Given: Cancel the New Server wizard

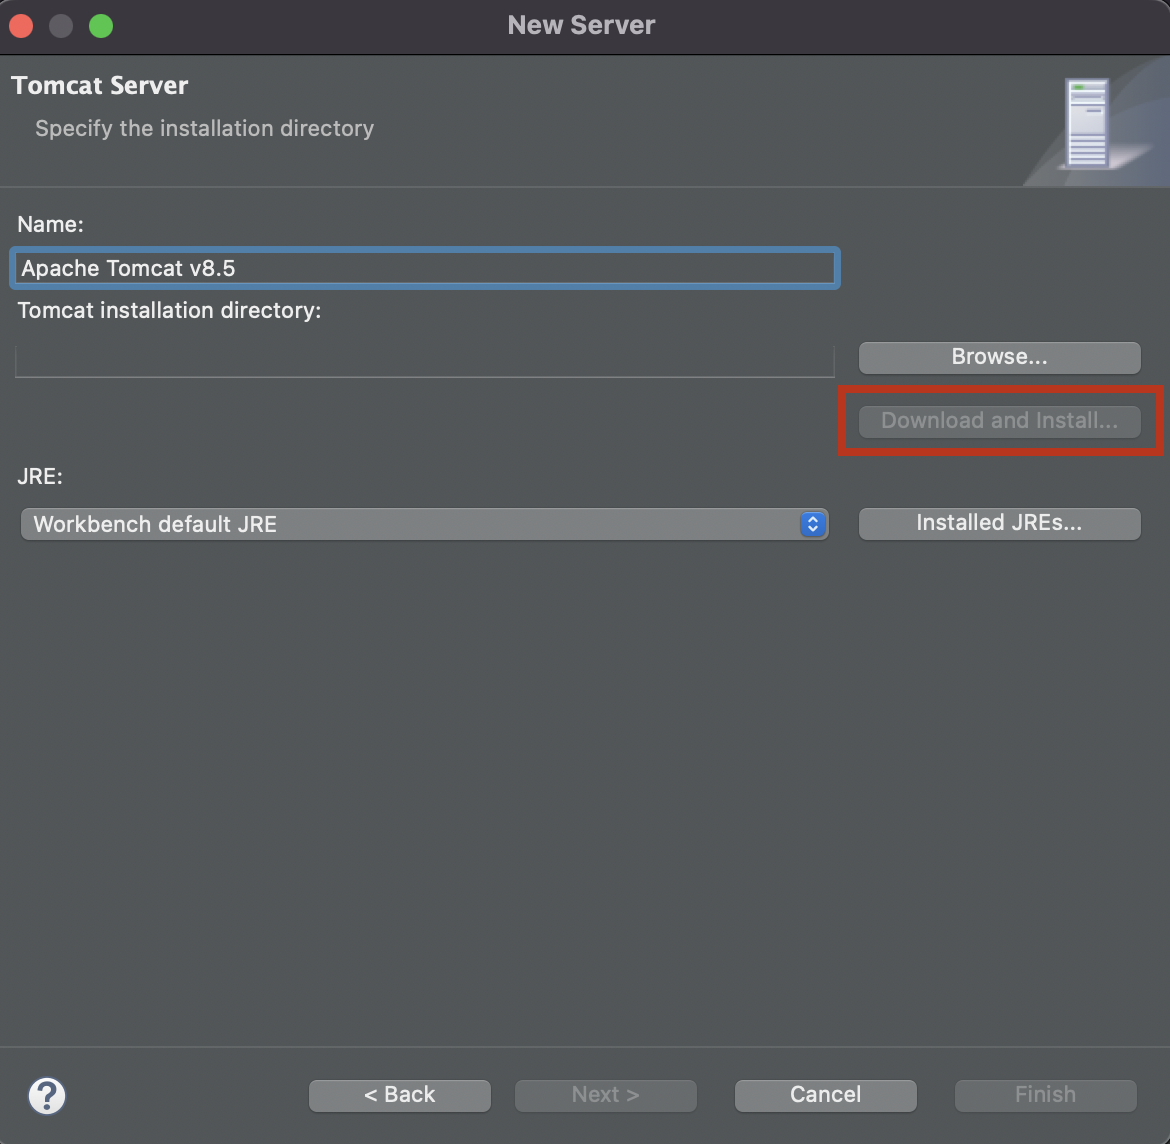Looking at the screenshot, I should [x=825, y=1095].
